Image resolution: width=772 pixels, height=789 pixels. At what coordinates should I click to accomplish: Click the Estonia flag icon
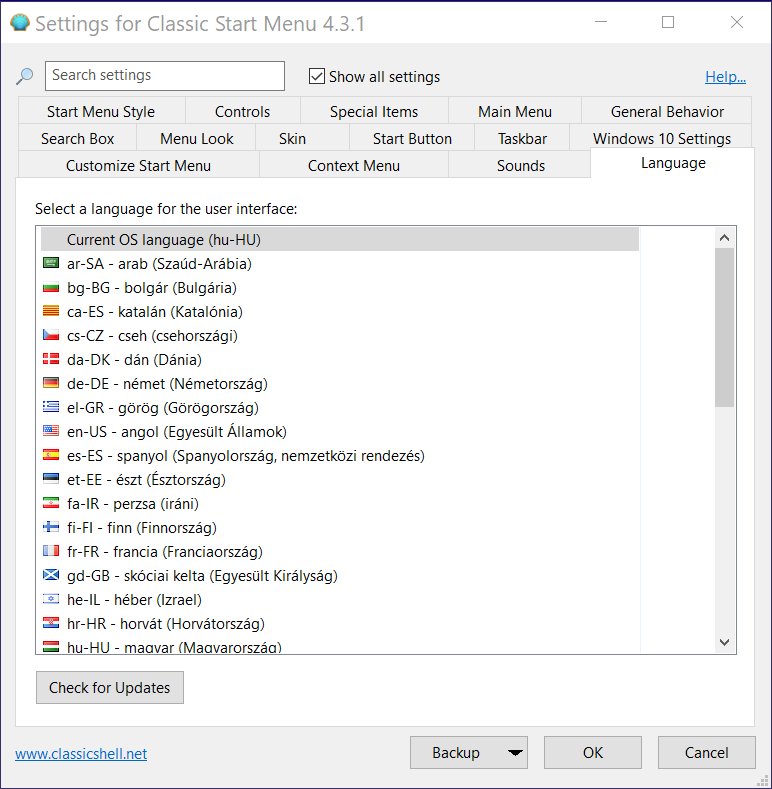pos(51,479)
